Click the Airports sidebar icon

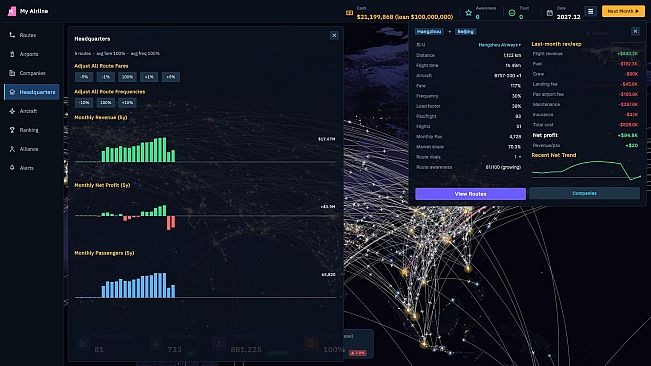coord(12,54)
